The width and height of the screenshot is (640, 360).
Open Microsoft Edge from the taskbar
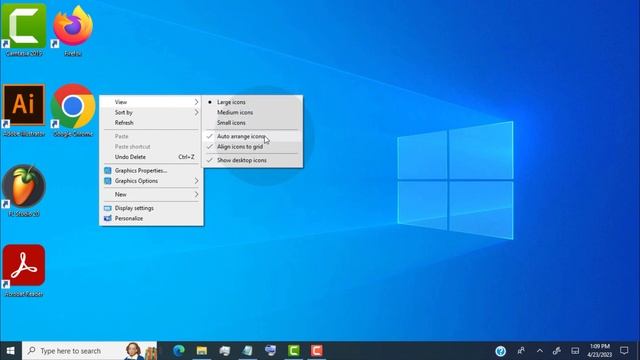tap(179, 351)
